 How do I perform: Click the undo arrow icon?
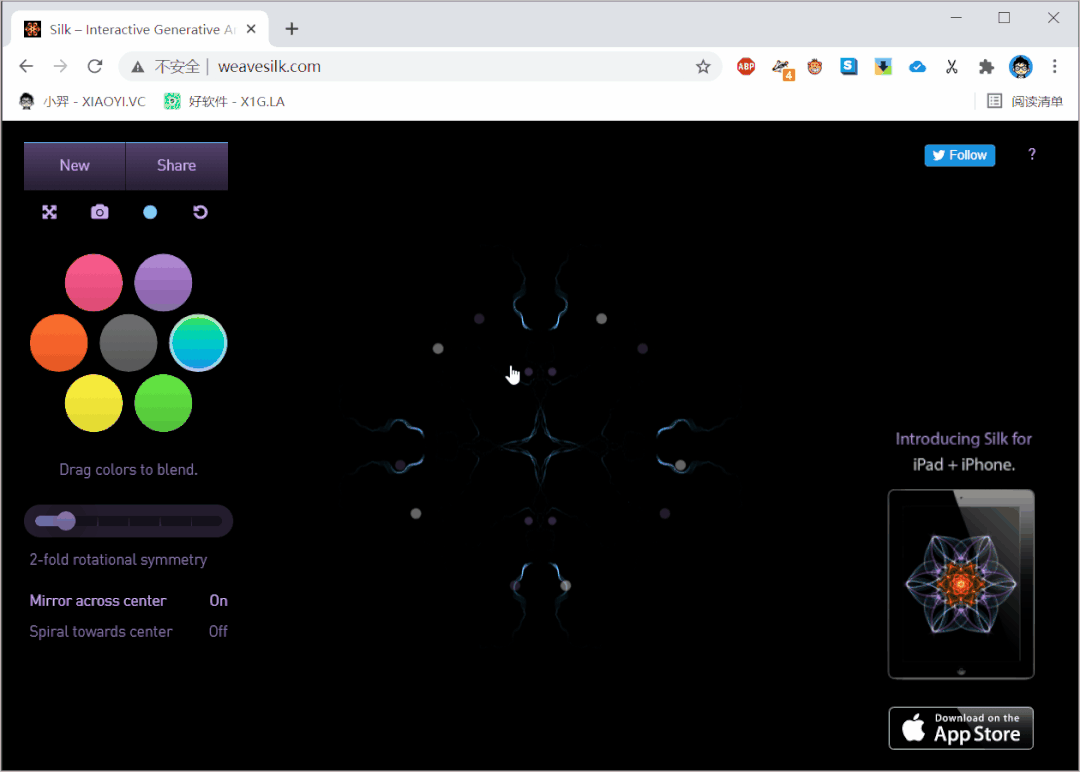tap(200, 212)
